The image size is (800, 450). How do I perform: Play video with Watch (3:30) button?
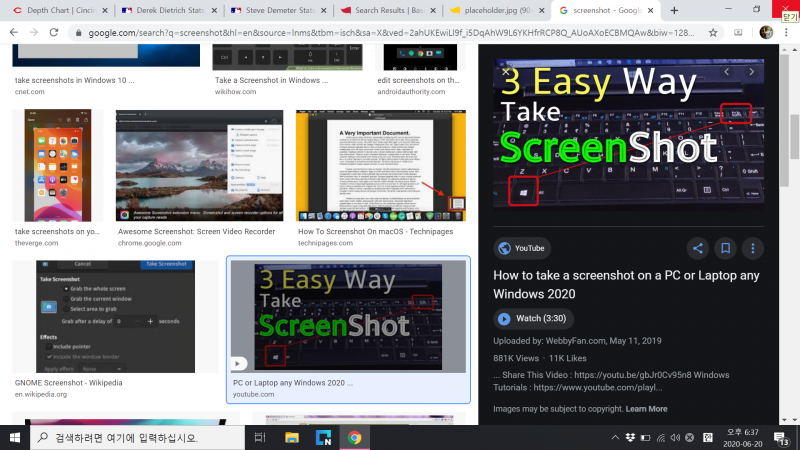(x=533, y=319)
